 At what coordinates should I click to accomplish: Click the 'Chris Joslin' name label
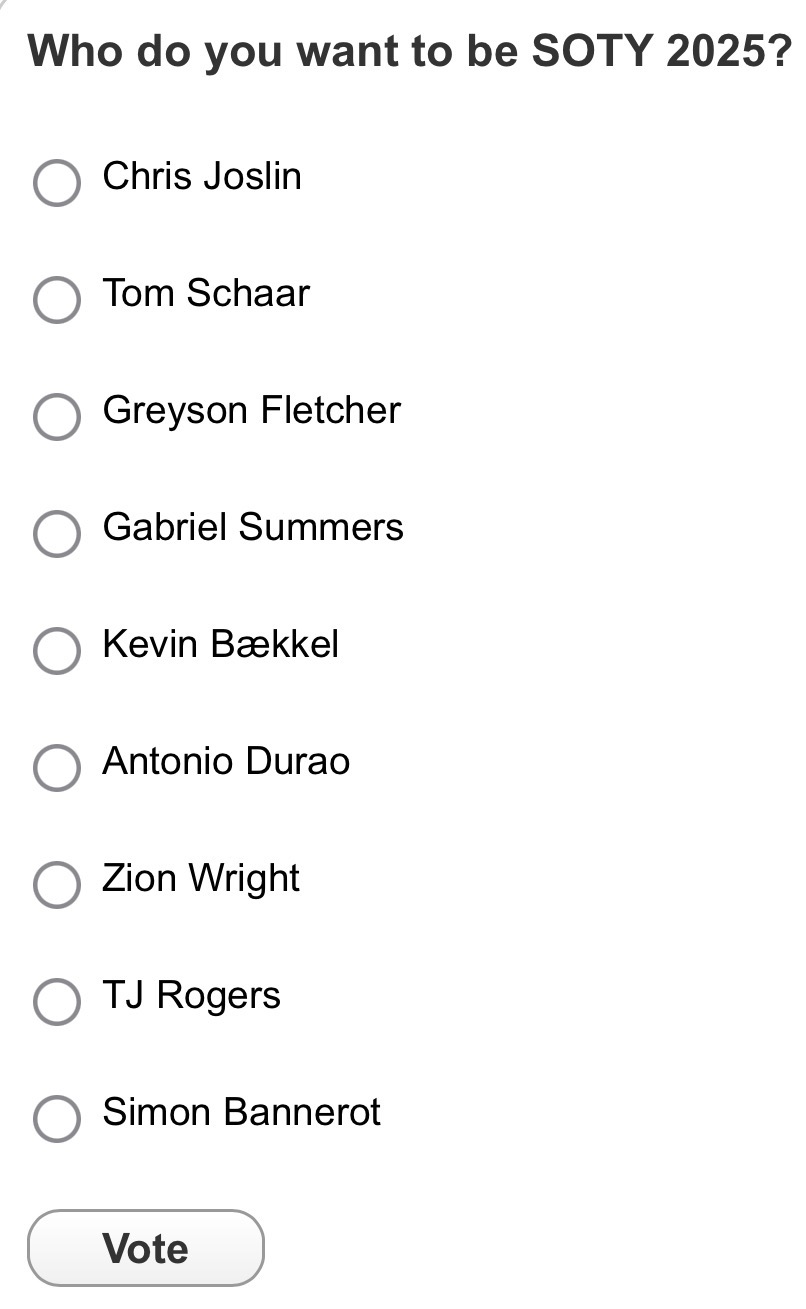tap(202, 176)
